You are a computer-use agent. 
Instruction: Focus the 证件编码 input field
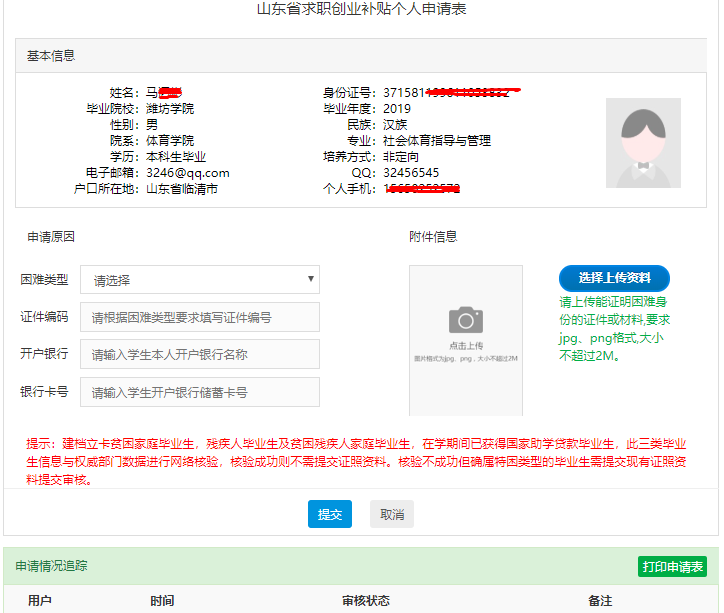[200, 317]
